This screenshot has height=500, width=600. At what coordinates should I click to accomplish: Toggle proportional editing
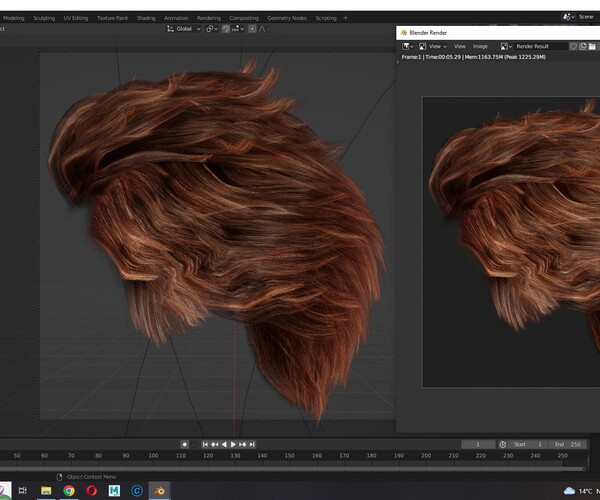252,29
